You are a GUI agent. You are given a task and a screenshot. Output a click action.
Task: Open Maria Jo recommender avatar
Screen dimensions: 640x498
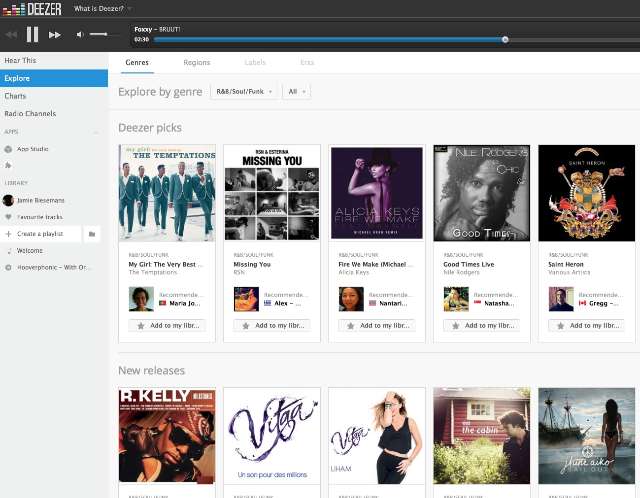pyautogui.click(x=141, y=299)
